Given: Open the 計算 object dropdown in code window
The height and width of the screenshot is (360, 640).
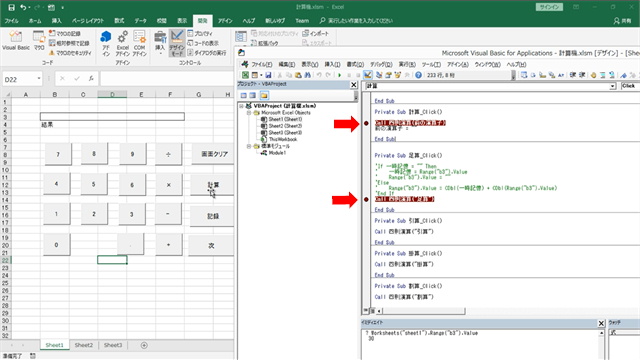Looking at the screenshot, I should [613, 86].
